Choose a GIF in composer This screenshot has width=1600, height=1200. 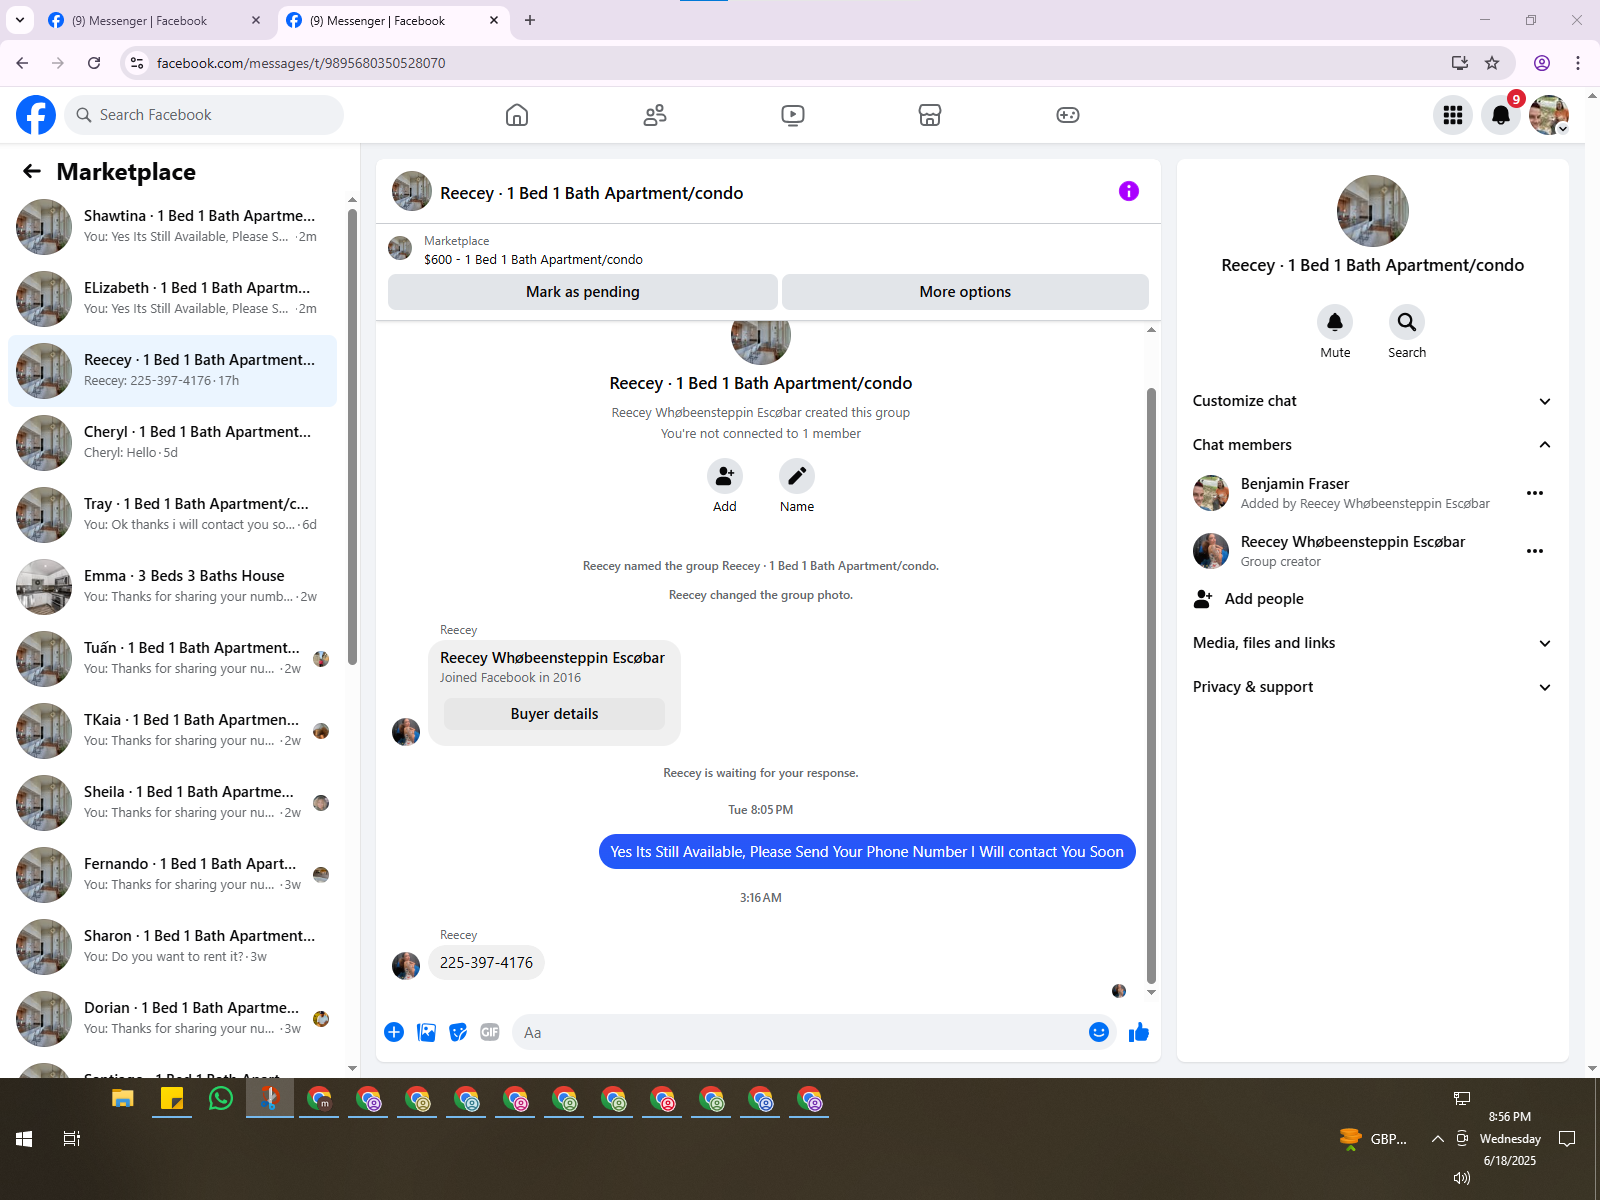[490, 1032]
